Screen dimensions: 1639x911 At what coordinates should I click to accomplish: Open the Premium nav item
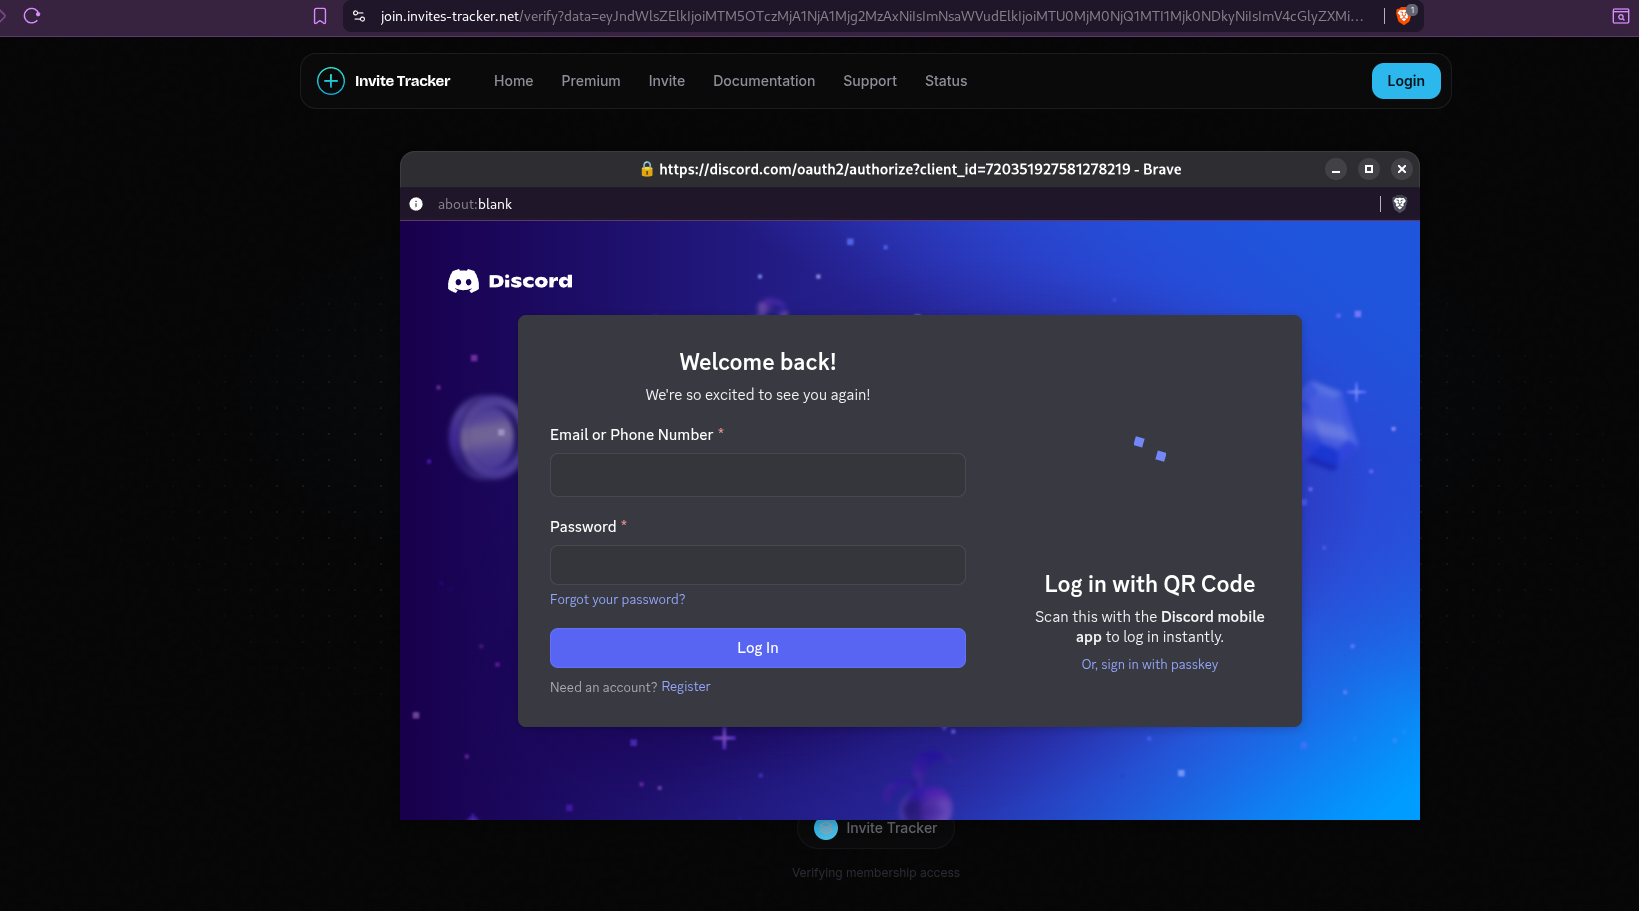pos(591,81)
